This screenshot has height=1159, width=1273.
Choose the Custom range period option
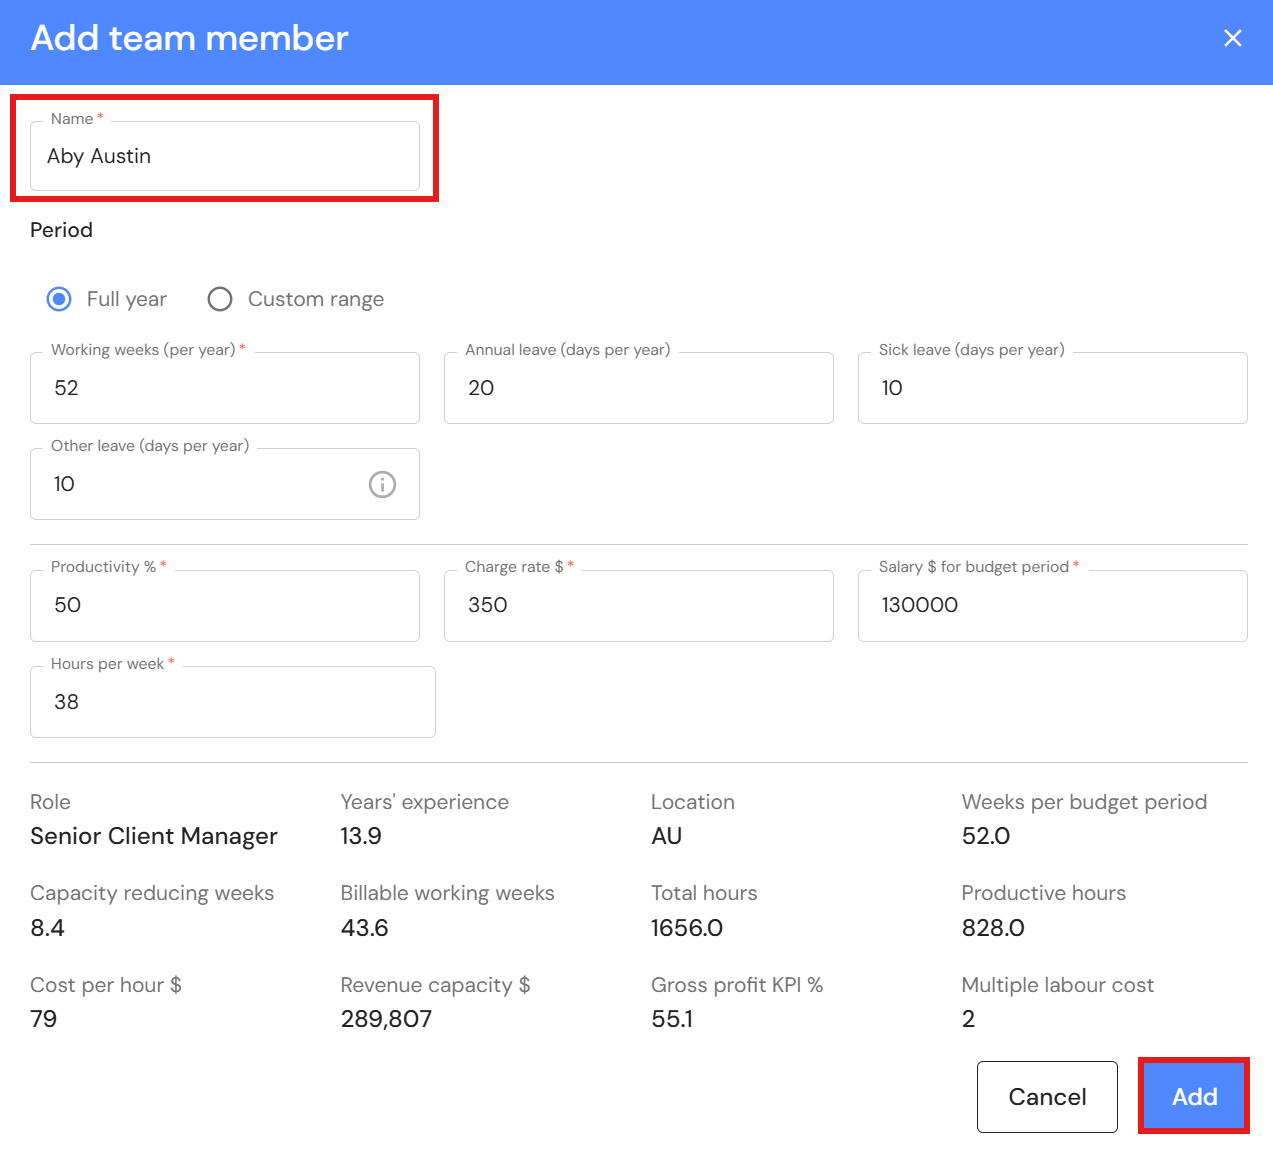220,299
